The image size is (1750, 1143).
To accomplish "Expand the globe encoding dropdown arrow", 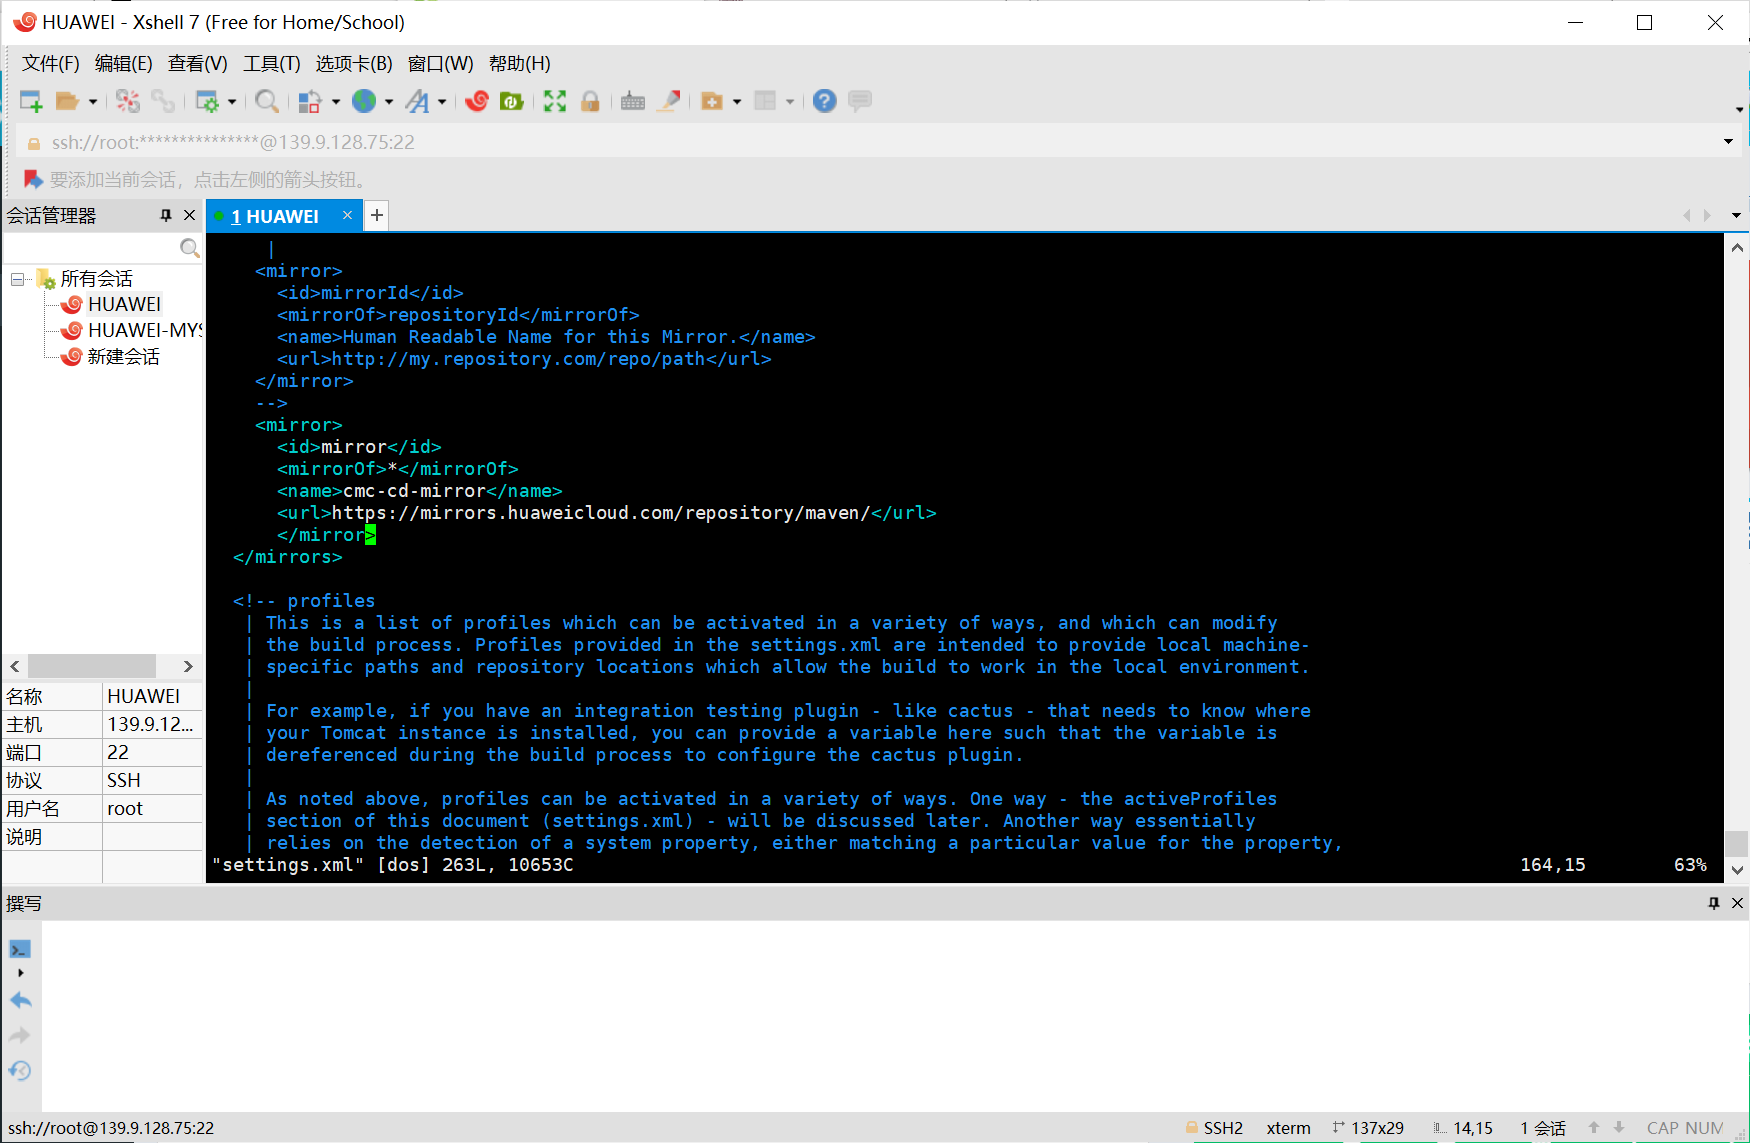I will [389, 102].
